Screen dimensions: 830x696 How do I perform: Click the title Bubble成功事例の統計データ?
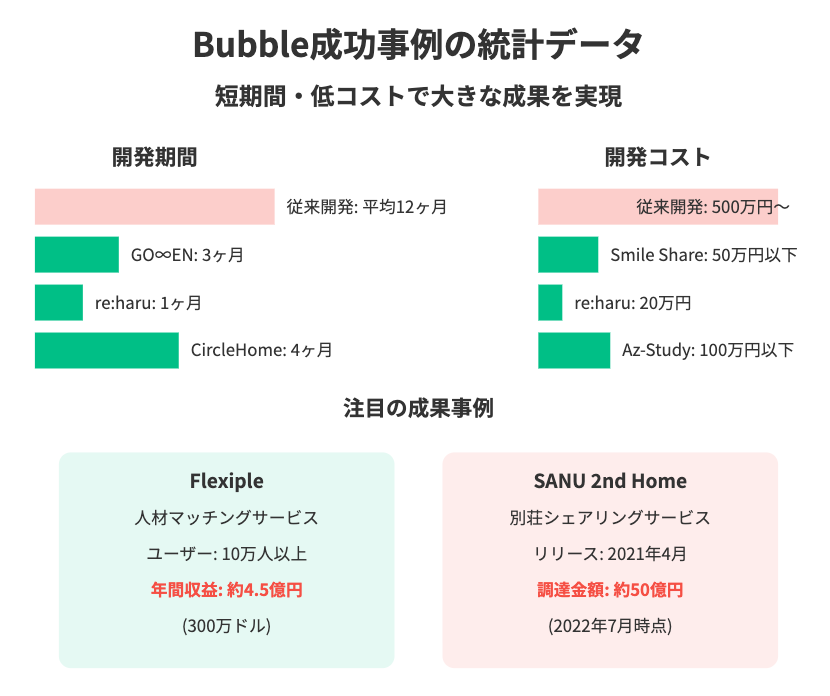point(418,44)
